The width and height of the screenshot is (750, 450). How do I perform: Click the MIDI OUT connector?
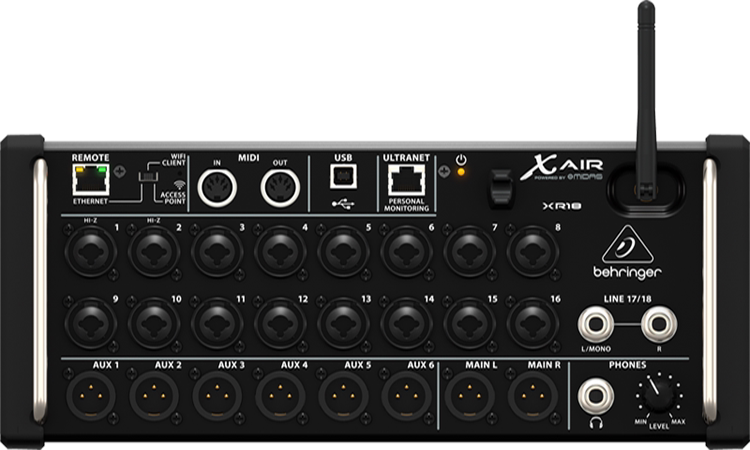point(280,187)
